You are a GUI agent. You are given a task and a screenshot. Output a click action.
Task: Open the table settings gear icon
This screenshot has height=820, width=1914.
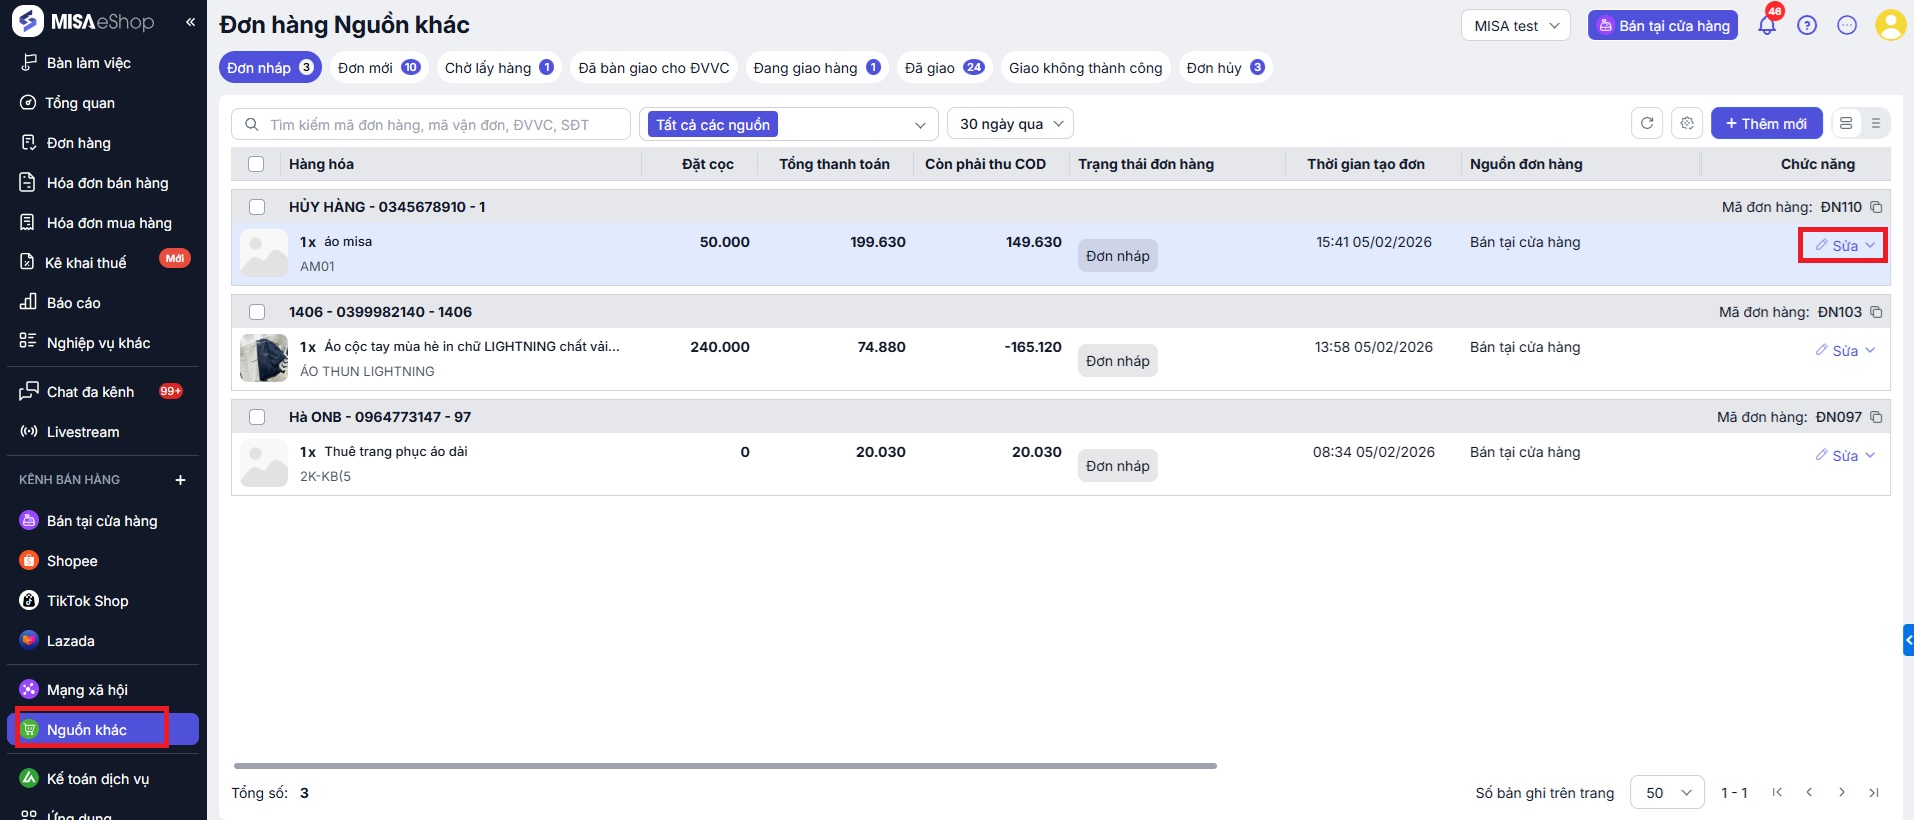coord(1687,124)
